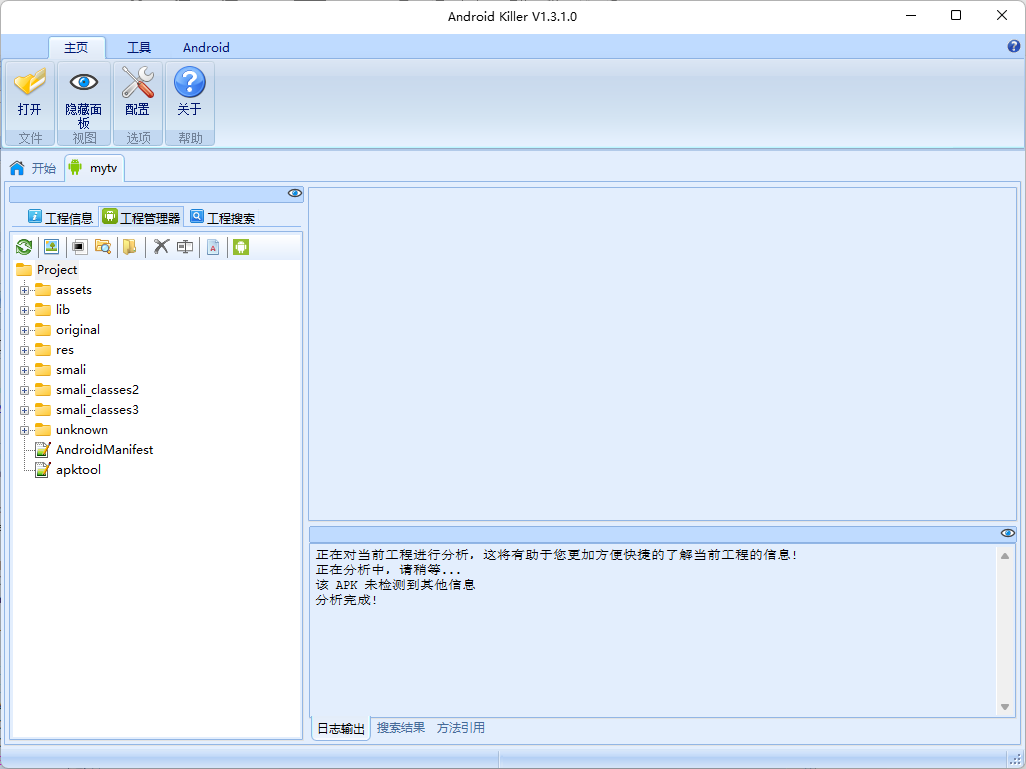1026x769 pixels.
Task: Open the 搜索结果 search results tab
Action: [400, 728]
